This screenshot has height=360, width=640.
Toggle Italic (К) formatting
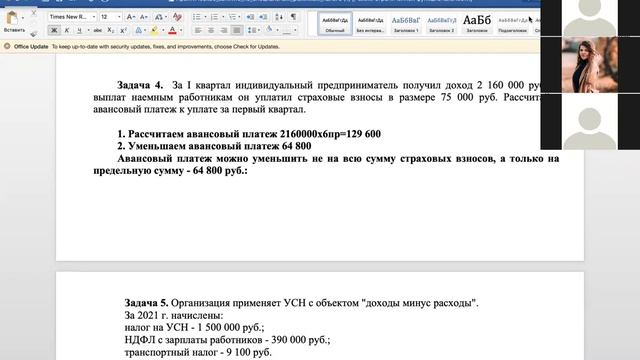pos(67,30)
